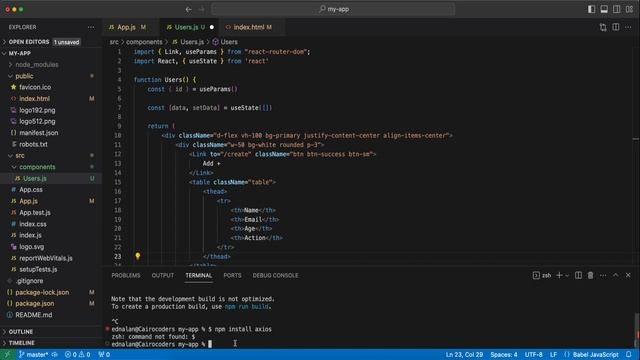Open new terminal launch profile dropdown

click(567, 276)
